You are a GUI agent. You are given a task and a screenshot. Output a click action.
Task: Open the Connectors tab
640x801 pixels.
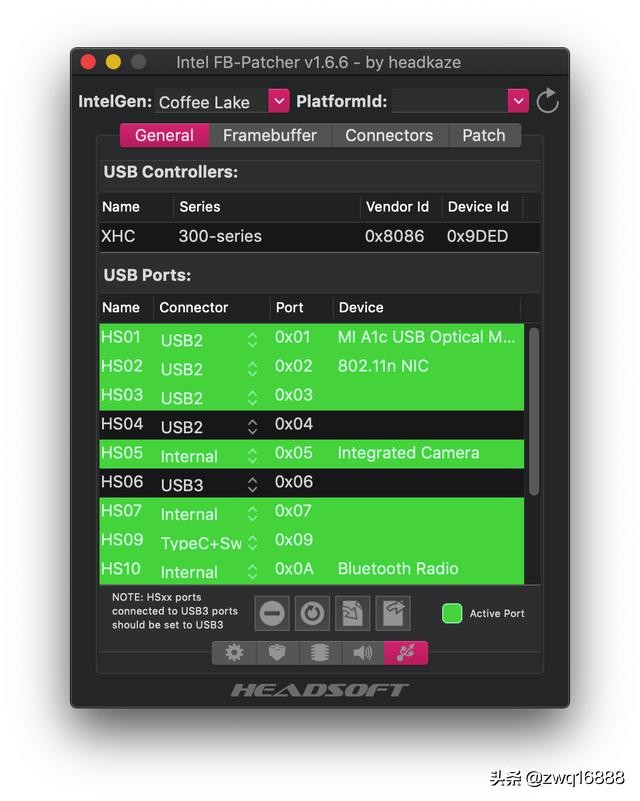click(x=388, y=135)
